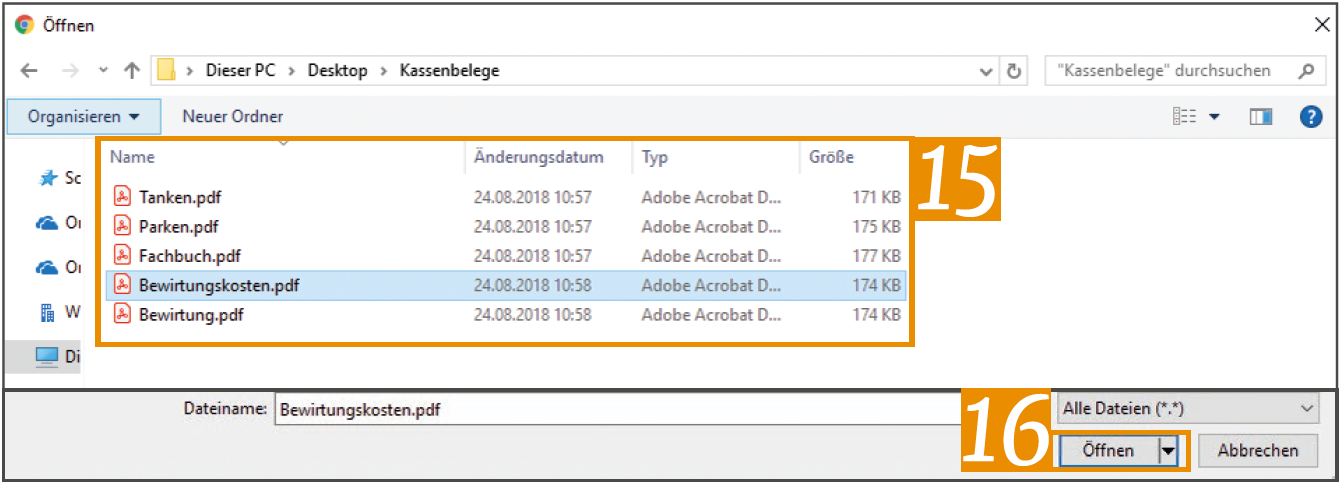1341x484 pixels.
Task: Open the 'Alle Dateien (*.*)' file type dropdown
Action: 1189,408
